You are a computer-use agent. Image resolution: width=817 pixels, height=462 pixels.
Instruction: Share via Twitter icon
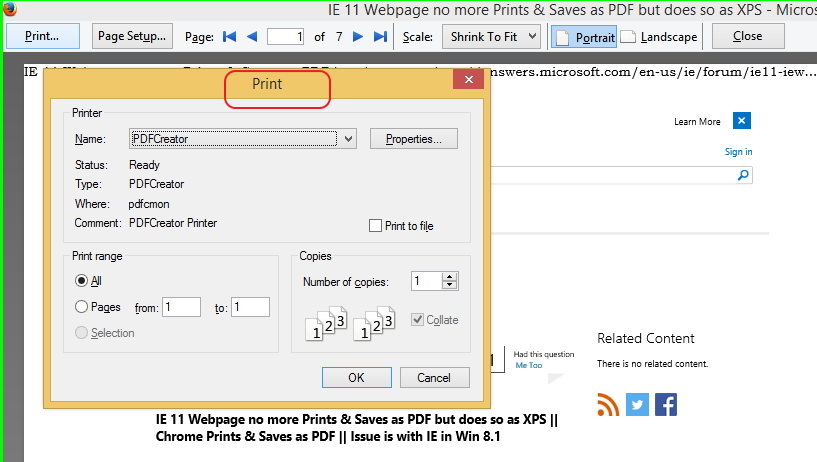637,405
